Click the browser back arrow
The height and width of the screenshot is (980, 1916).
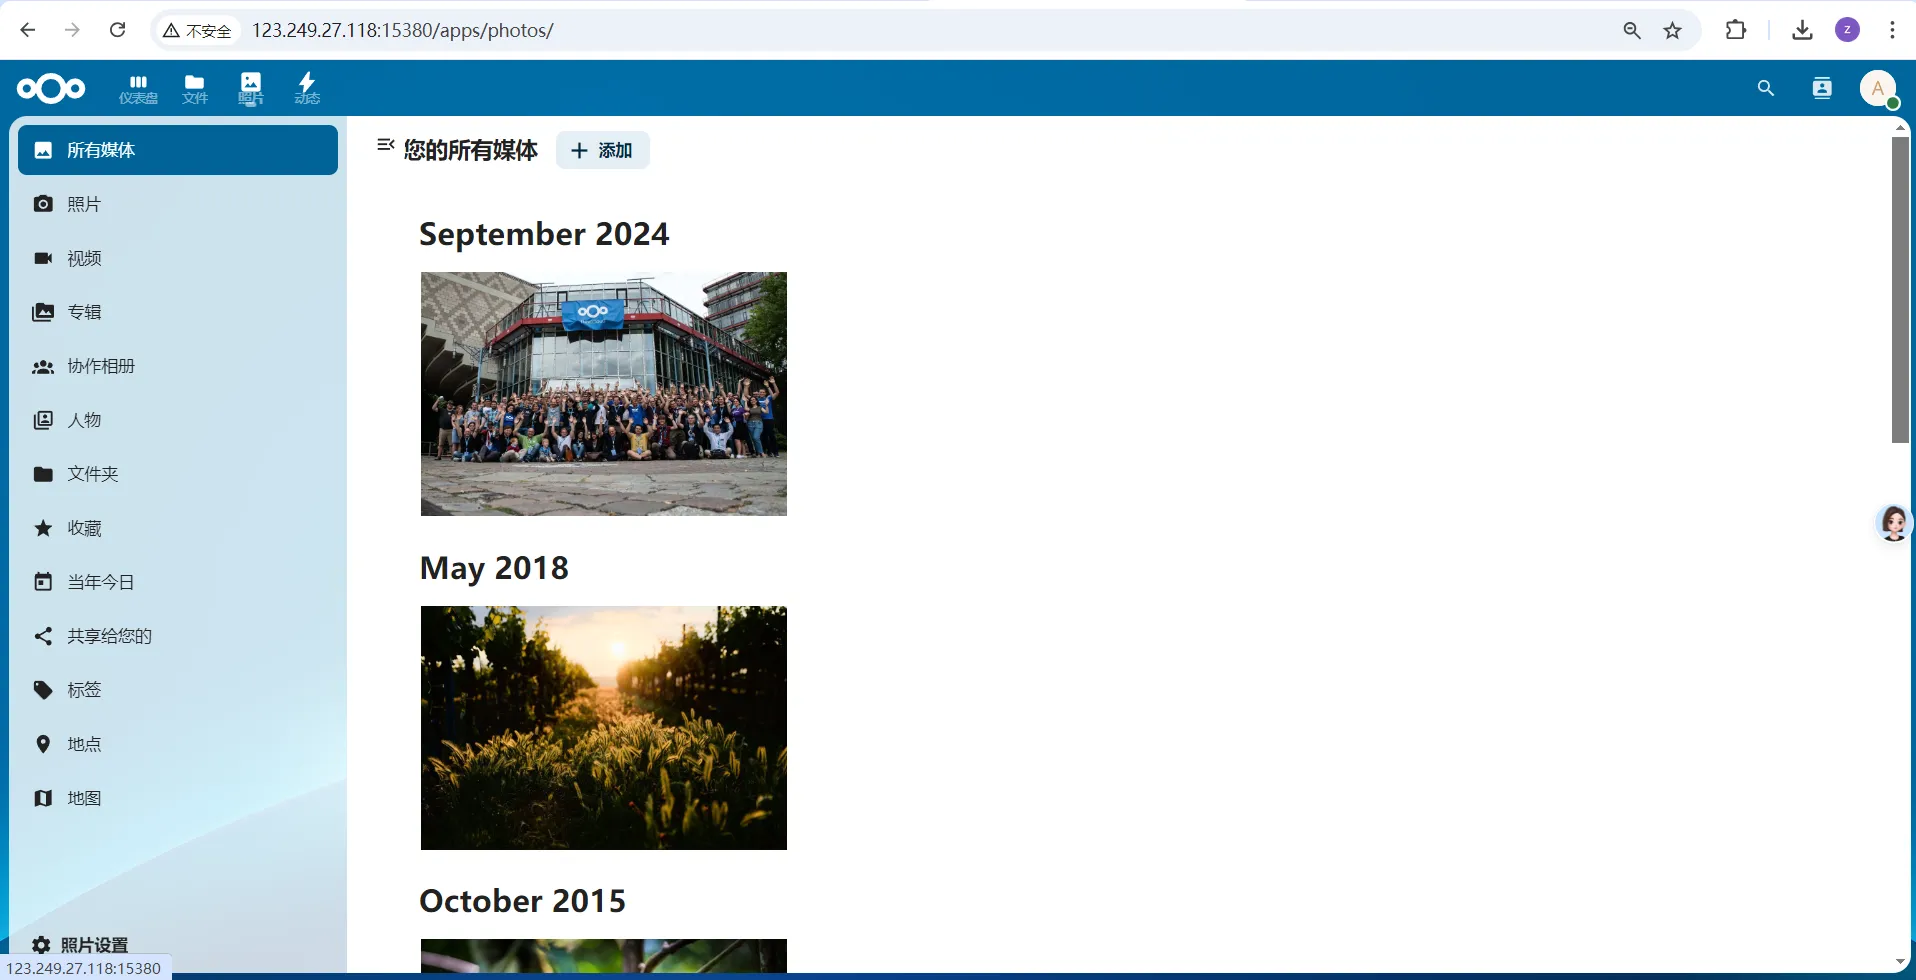click(28, 30)
